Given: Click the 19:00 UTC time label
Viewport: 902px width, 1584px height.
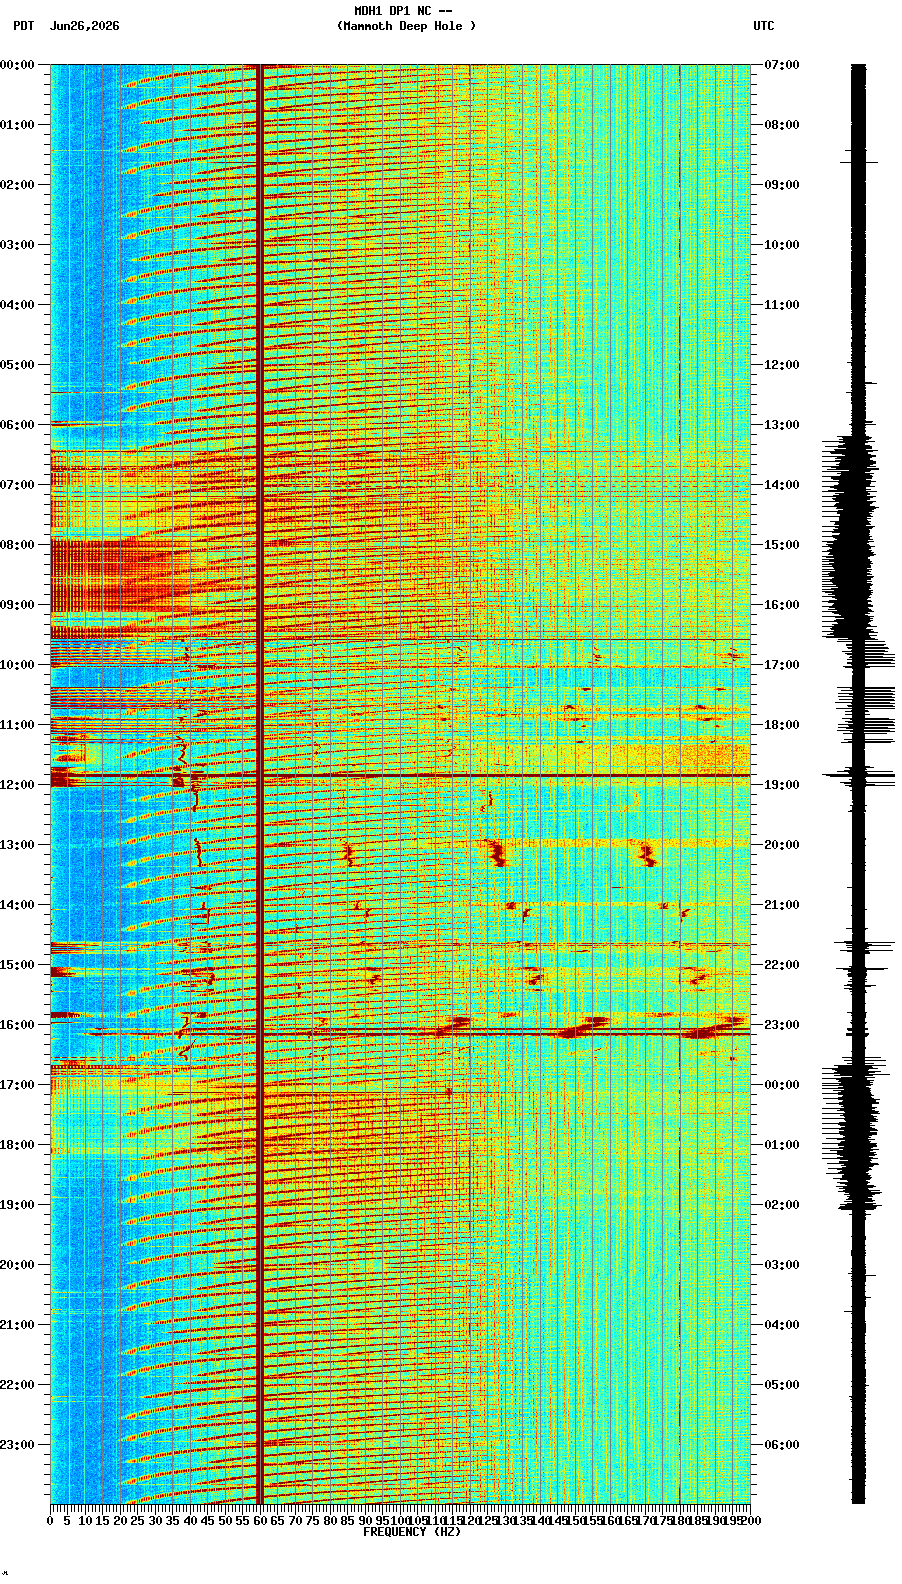Looking at the screenshot, I should pyautogui.click(x=782, y=785).
